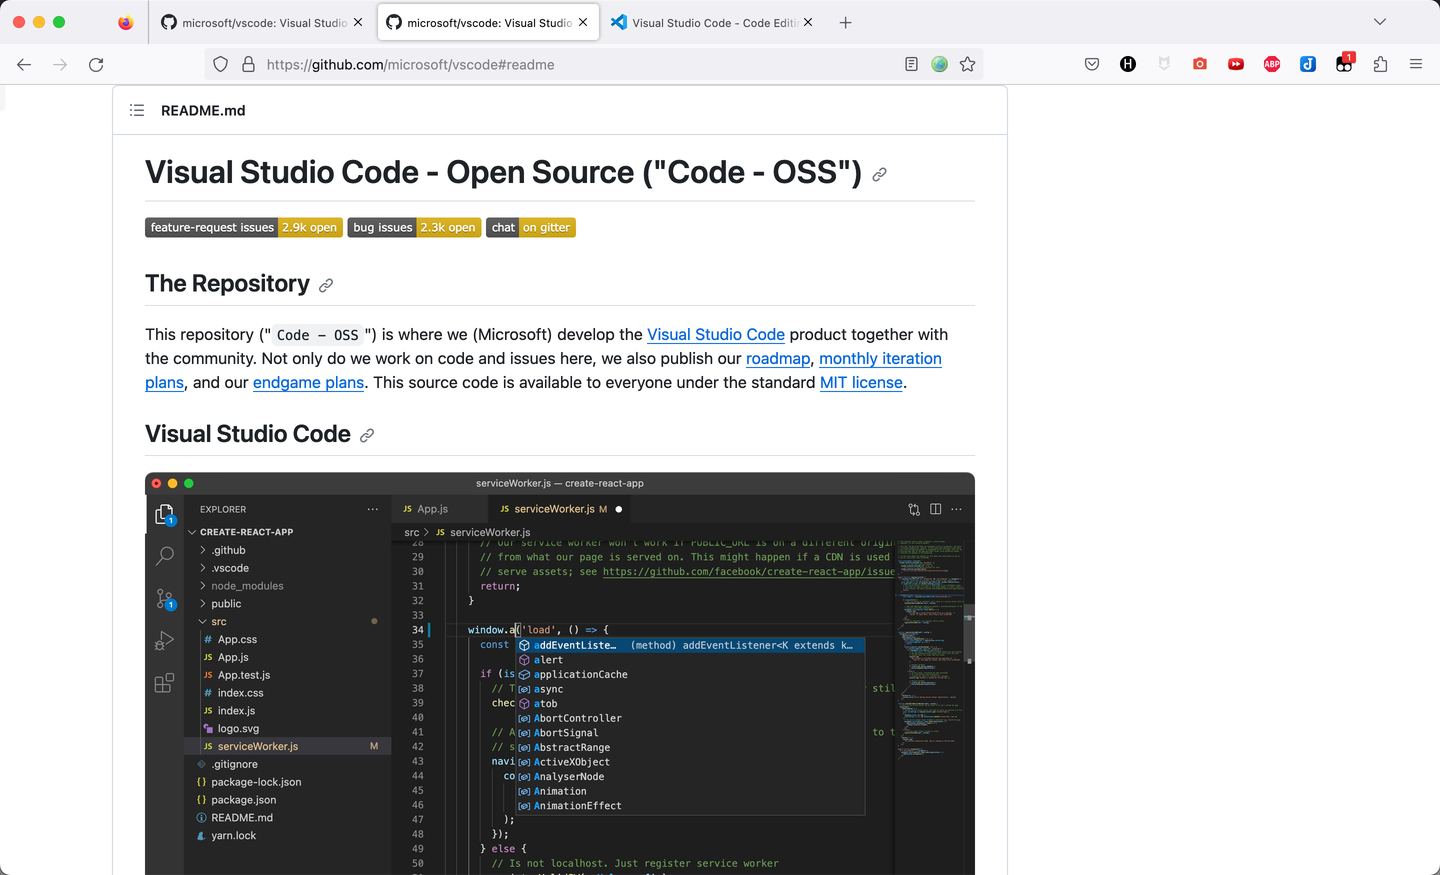This screenshot has width=1440, height=875.
Task: Click the blue J extension icon
Action: coord(1308,64)
